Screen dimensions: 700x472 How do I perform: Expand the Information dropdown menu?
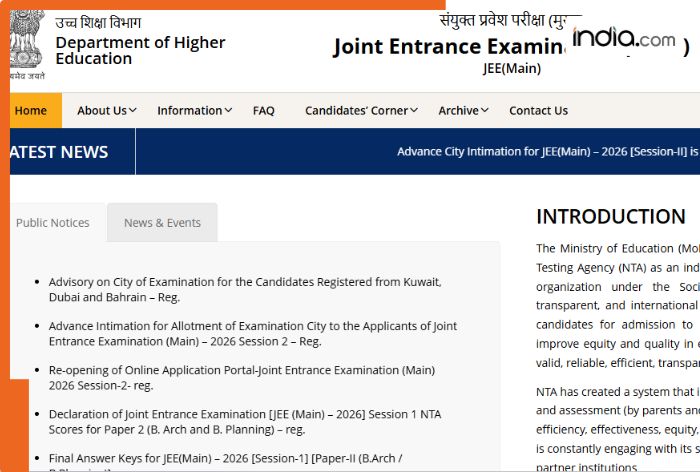pos(194,110)
